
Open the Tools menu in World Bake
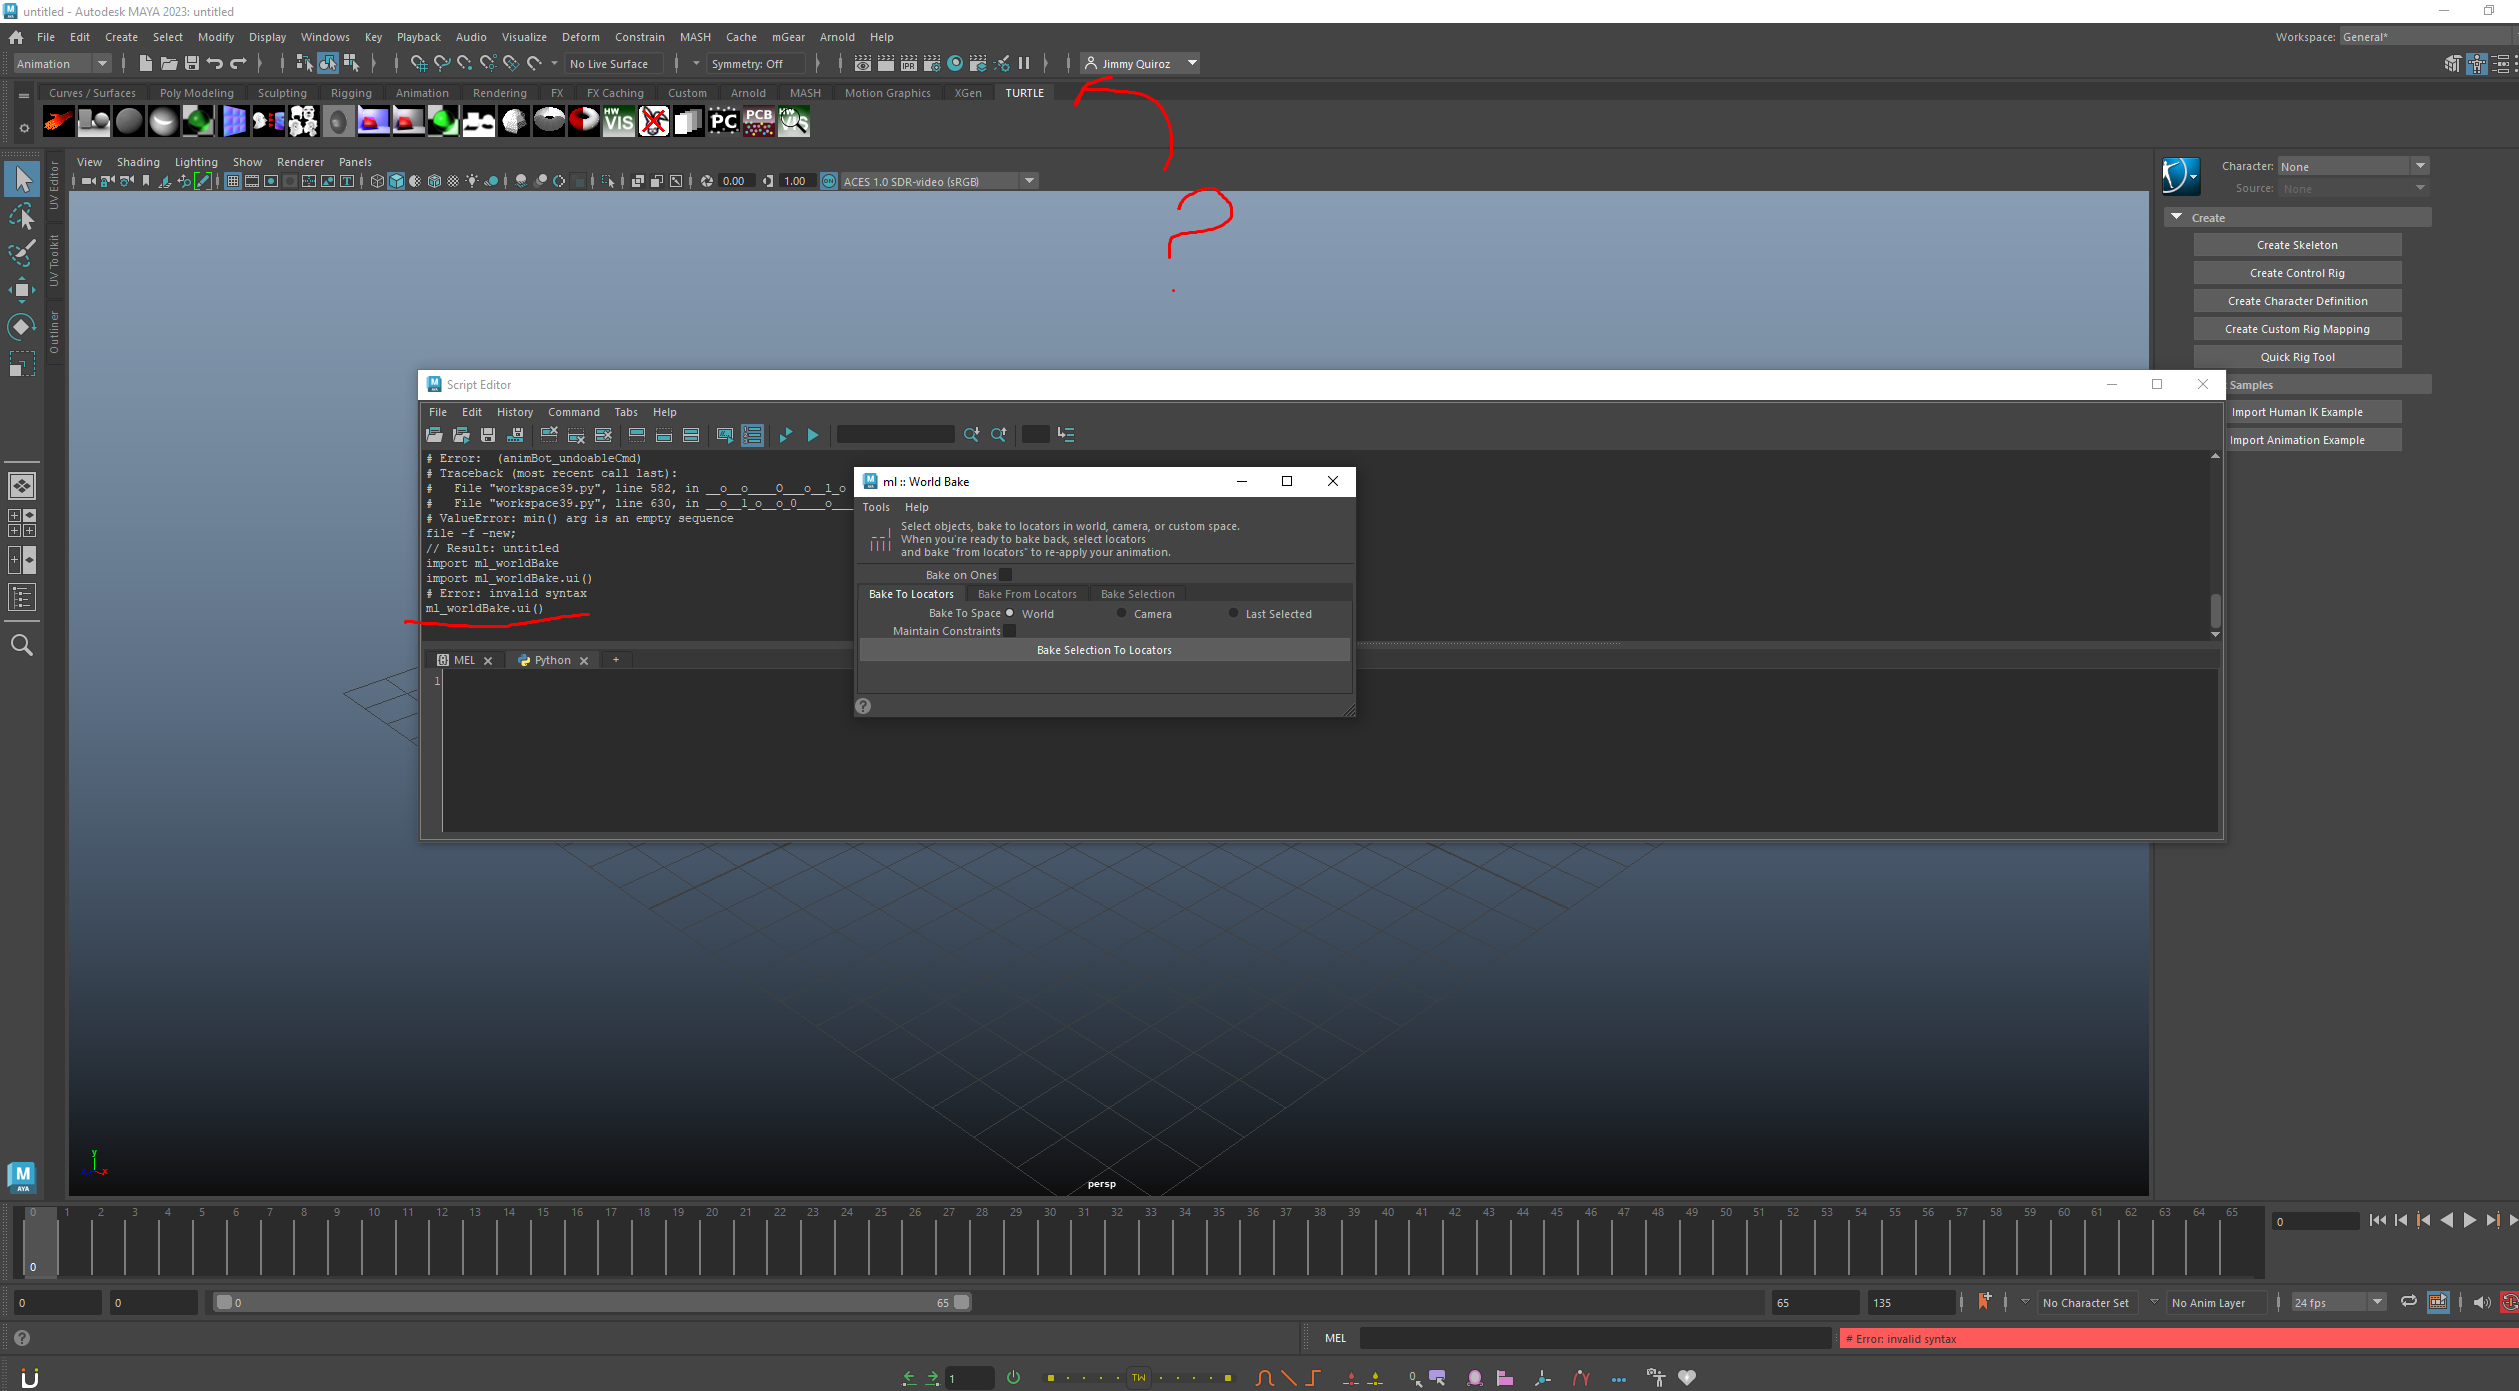pyautogui.click(x=876, y=507)
